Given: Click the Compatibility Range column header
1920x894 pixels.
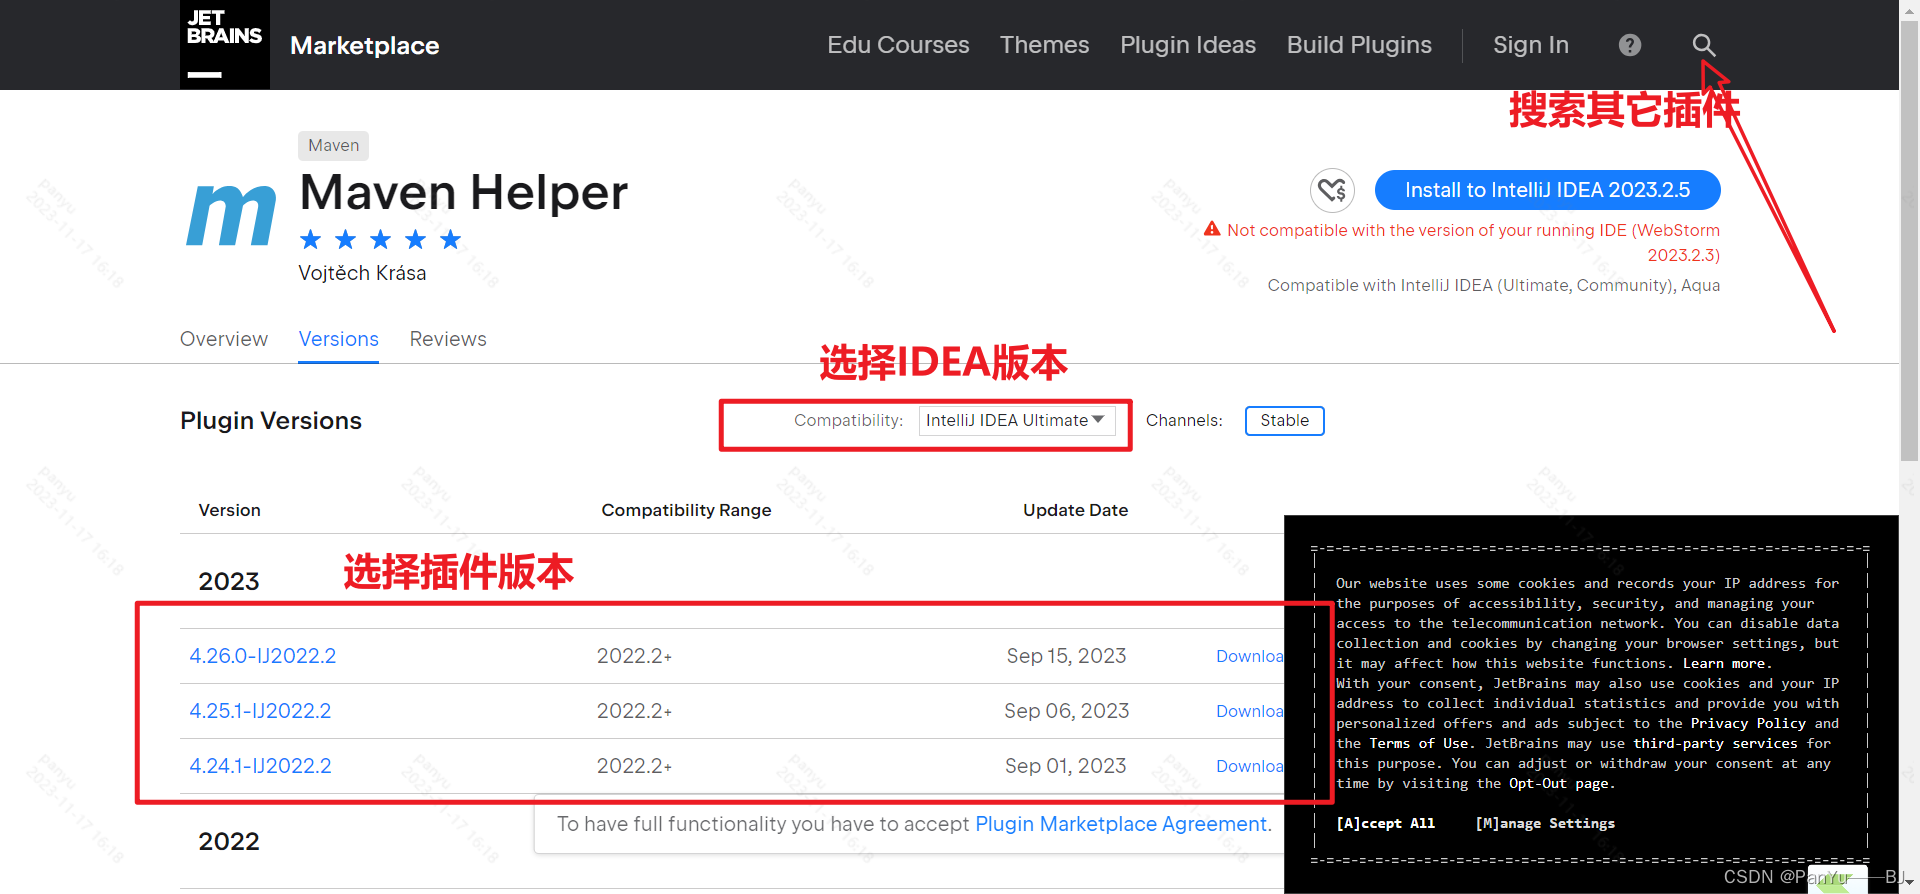Looking at the screenshot, I should point(686,510).
